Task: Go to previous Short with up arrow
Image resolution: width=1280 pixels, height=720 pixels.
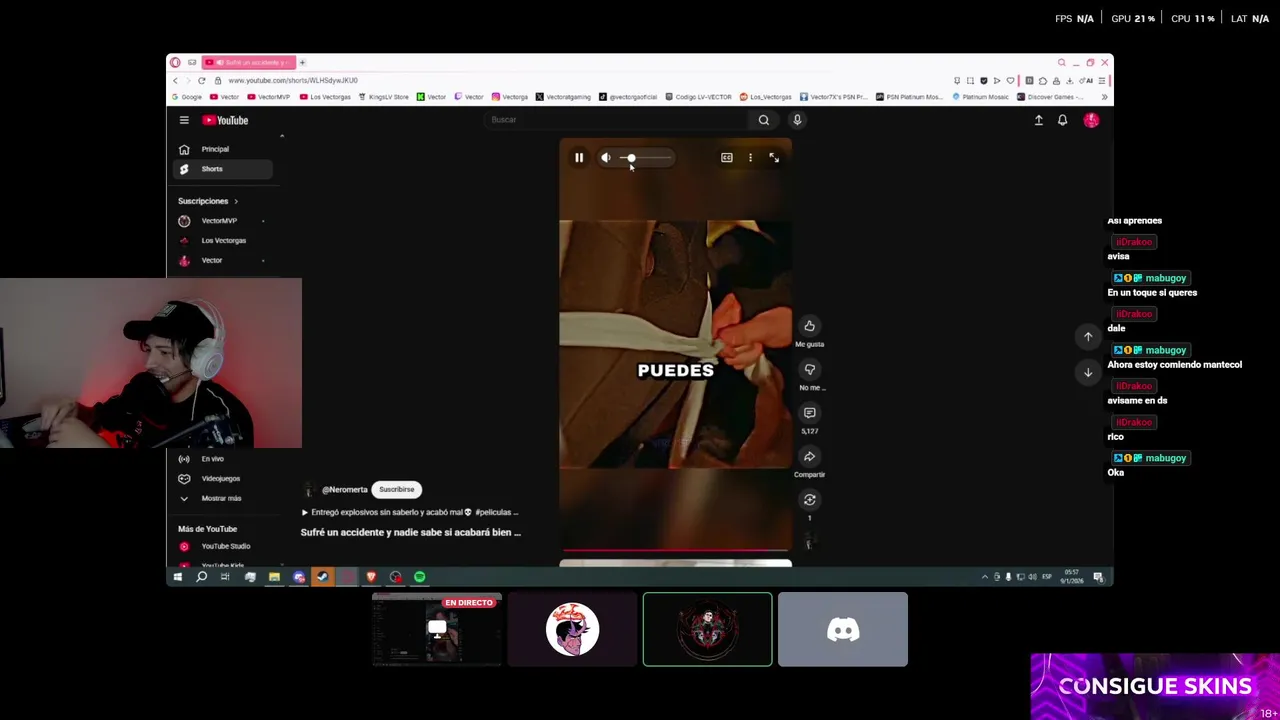Action: pos(1088,336)
